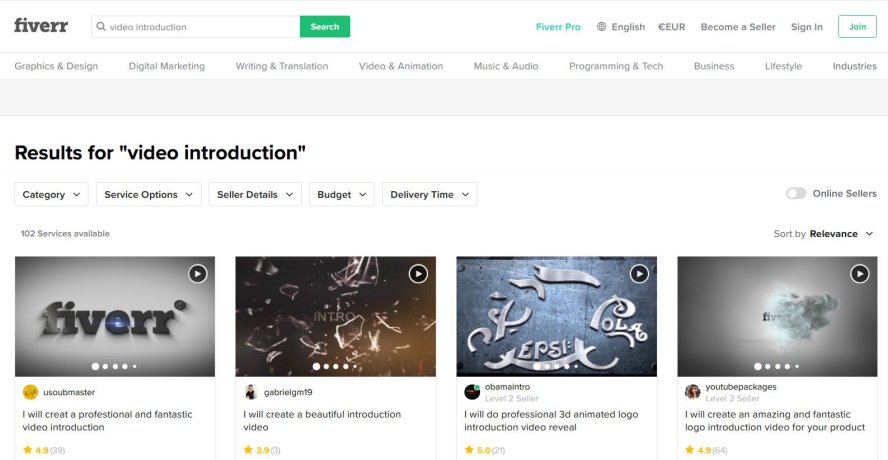888x460 pixels.
Task: Click the gabrielgm19 seller avatar
Action: tap(251, 392)
